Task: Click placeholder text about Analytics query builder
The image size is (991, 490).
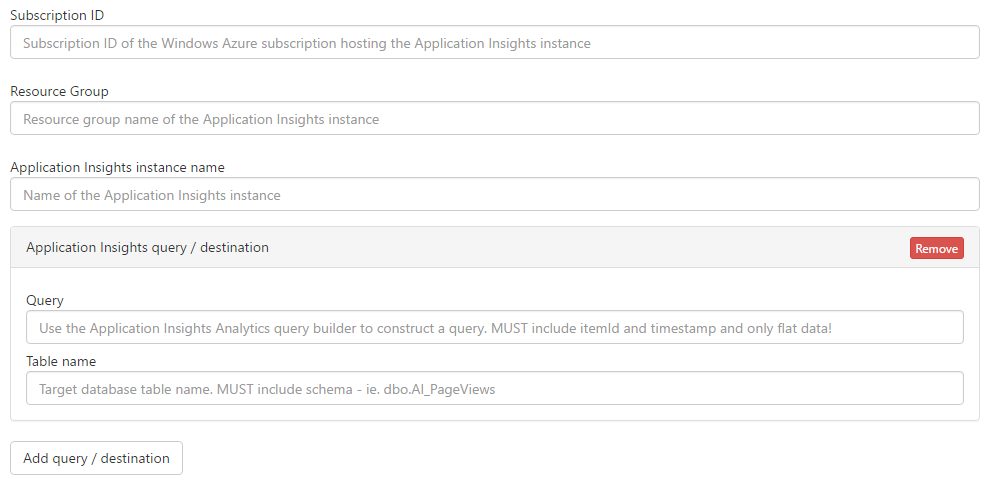Action: point(435,328)
